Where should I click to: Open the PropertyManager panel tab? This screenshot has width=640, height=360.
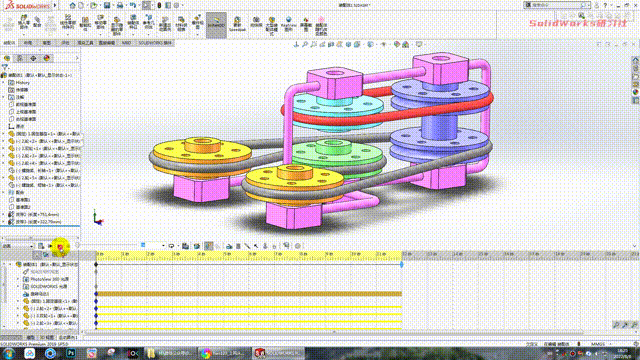click(20, 58)
